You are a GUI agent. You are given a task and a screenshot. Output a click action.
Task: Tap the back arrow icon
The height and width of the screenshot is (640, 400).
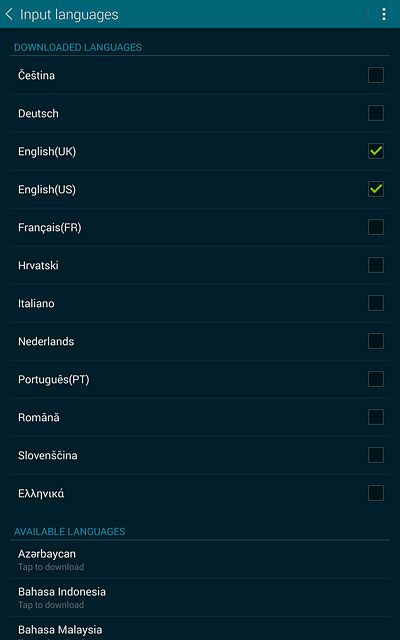[x=9, y=14]
